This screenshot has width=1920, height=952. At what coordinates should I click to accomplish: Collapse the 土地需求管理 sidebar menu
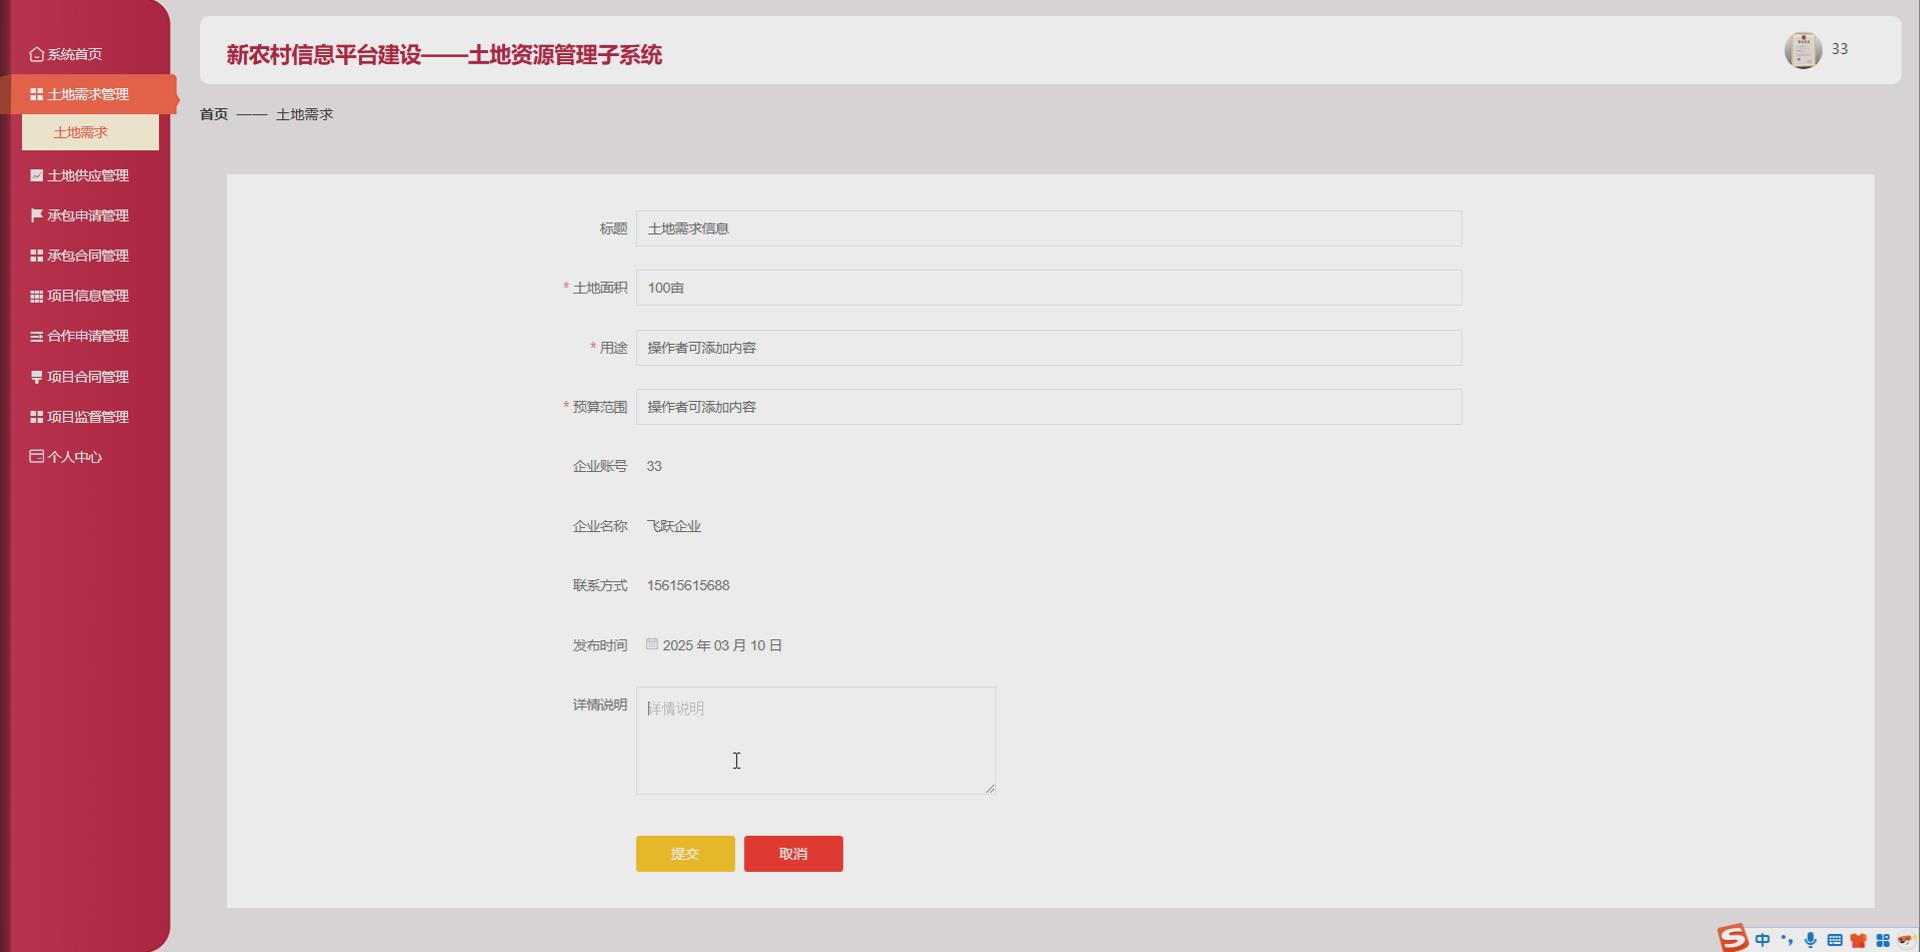89,94
